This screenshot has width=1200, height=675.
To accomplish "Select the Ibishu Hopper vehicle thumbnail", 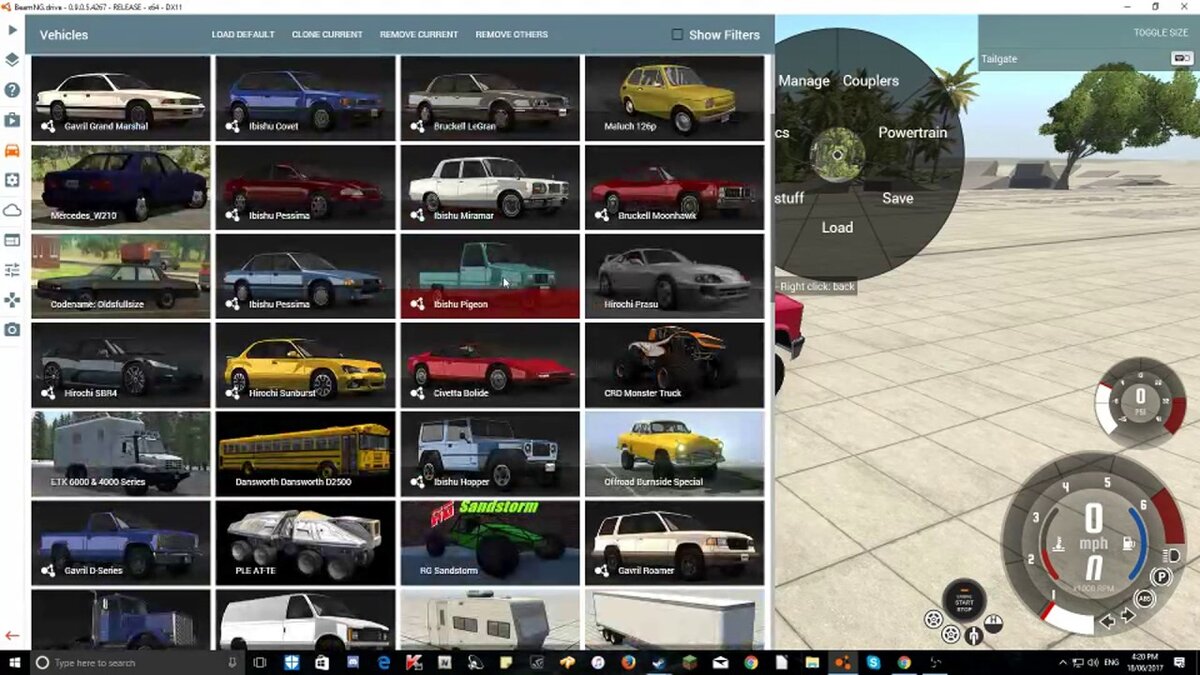I will point(490,453).
